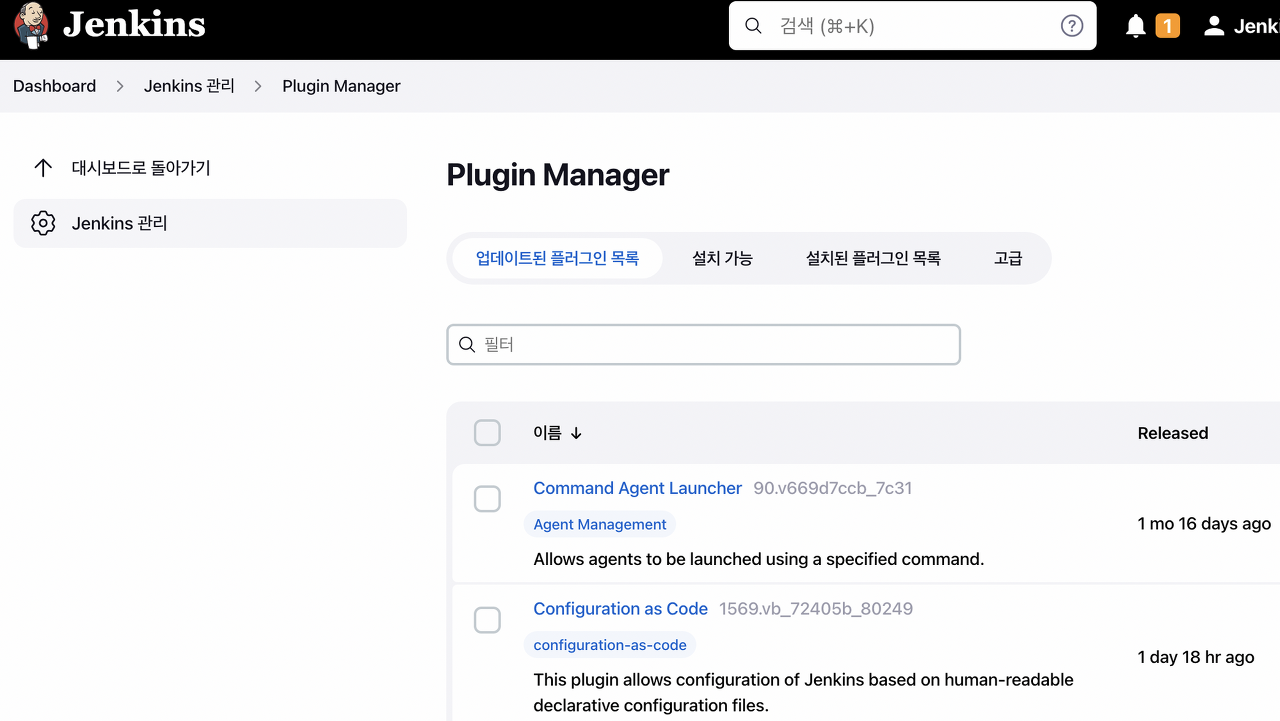Image resolution: width=1280 pixels, height=721 pixels.
Task: Open the user profile icon
Action: pos(1214,26)
